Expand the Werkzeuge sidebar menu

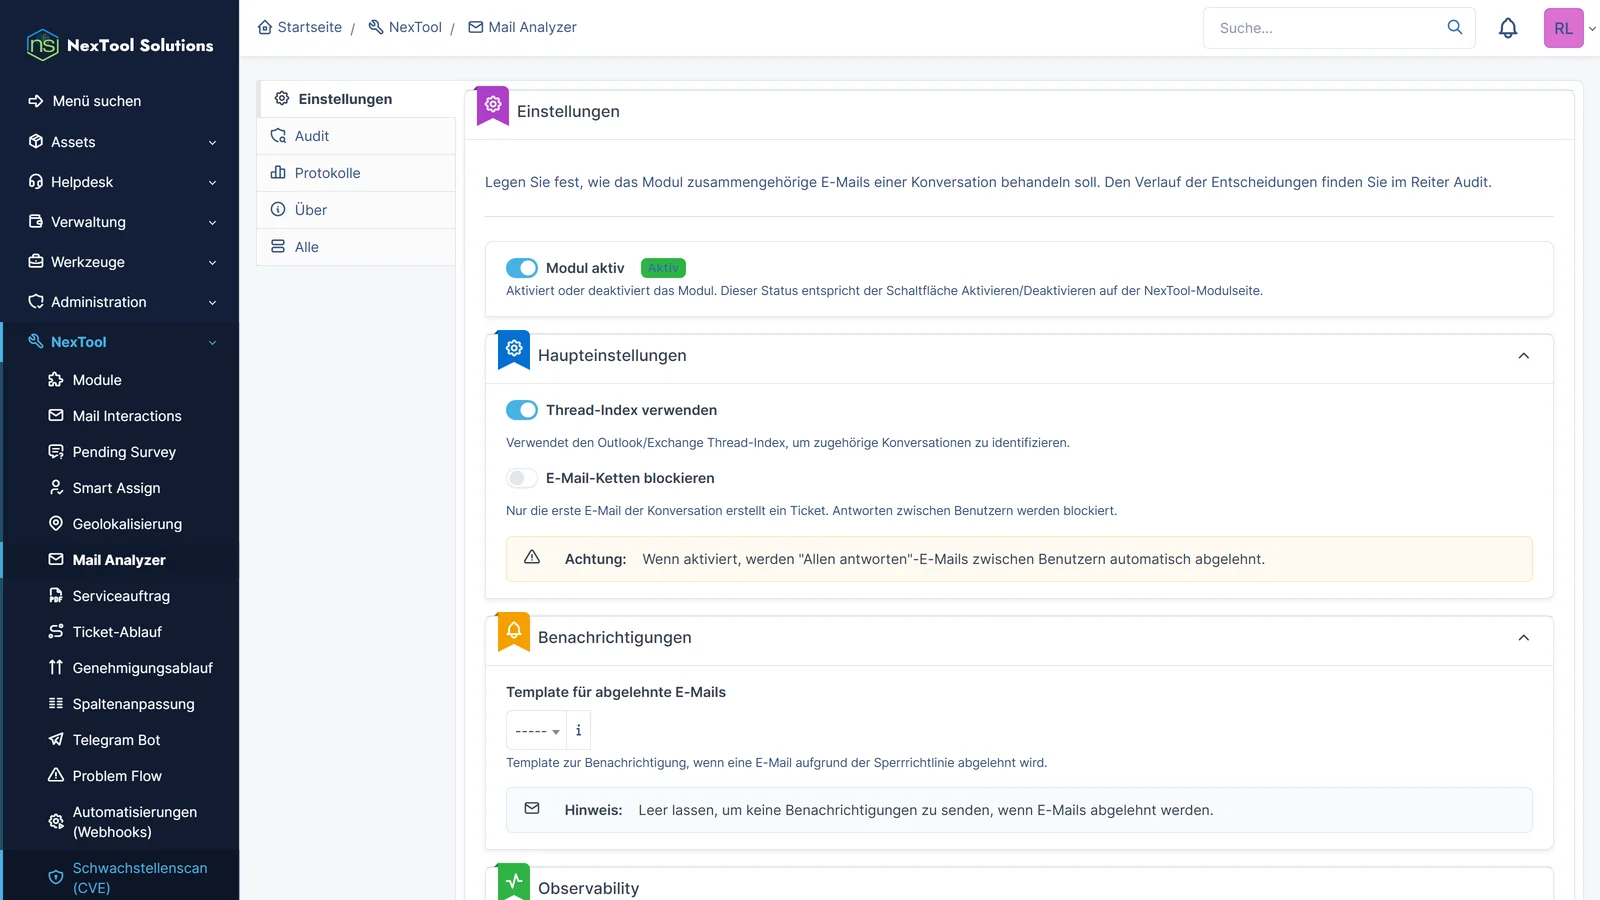pos(120,262)
